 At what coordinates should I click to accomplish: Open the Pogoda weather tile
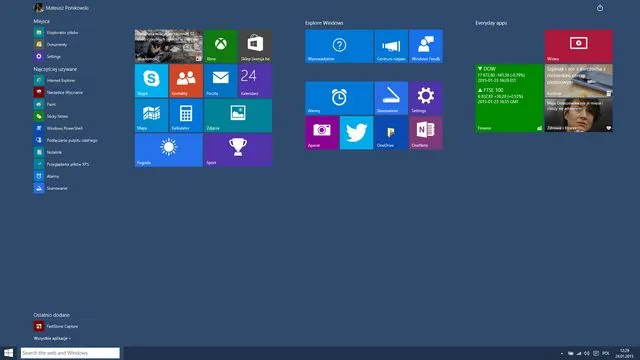pyautogui.click(x=169, y=150)
